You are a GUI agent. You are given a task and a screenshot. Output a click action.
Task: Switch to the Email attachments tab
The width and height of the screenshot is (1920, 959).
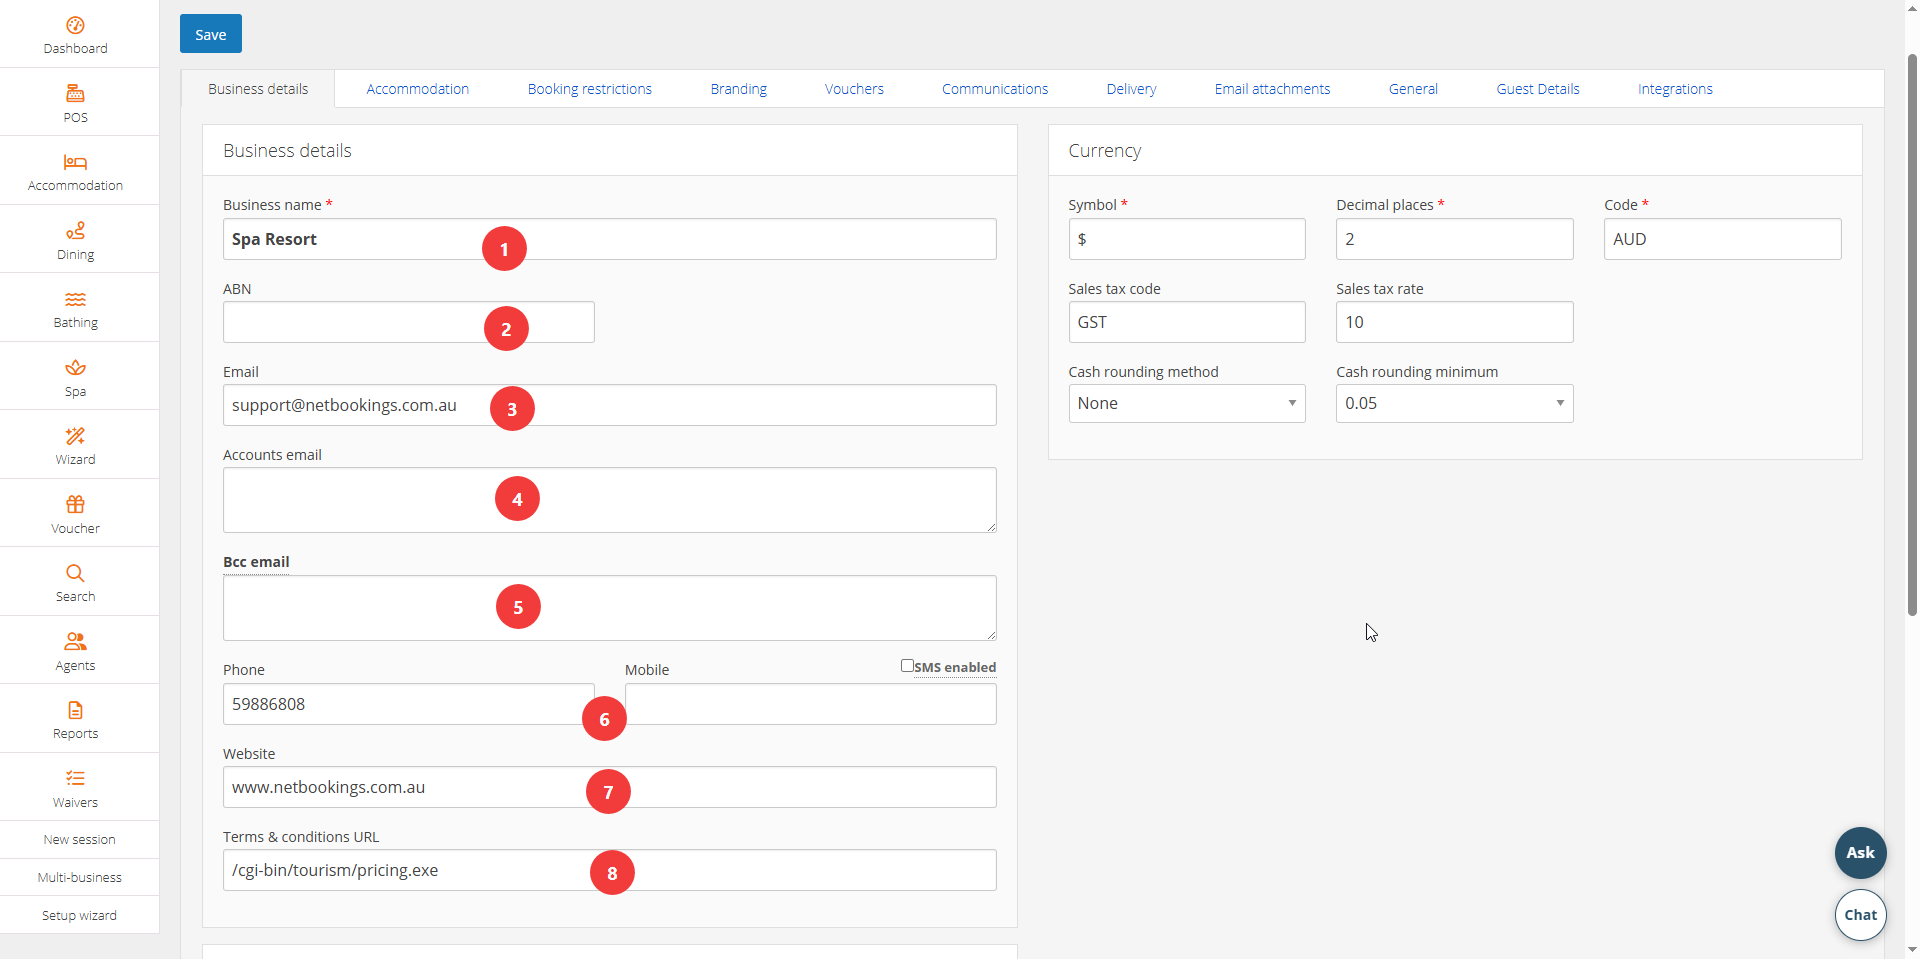(1272, 89)
